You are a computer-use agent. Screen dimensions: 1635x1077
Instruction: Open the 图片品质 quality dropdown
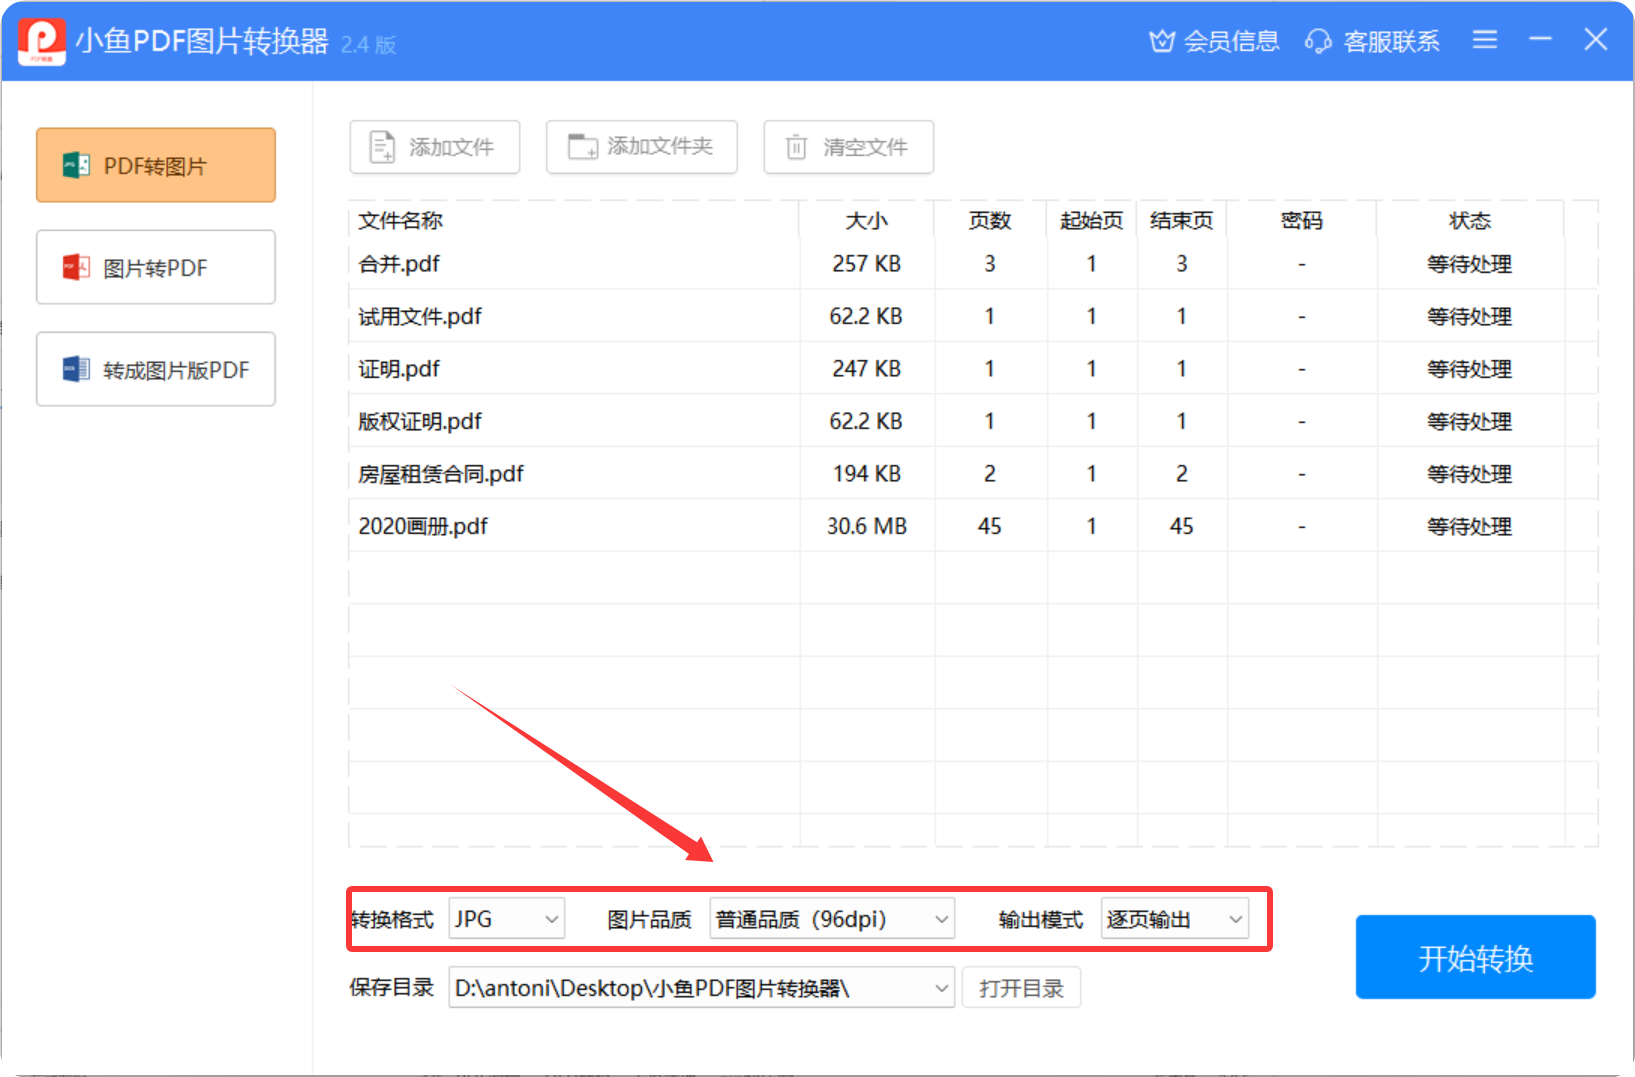point(832,918)
